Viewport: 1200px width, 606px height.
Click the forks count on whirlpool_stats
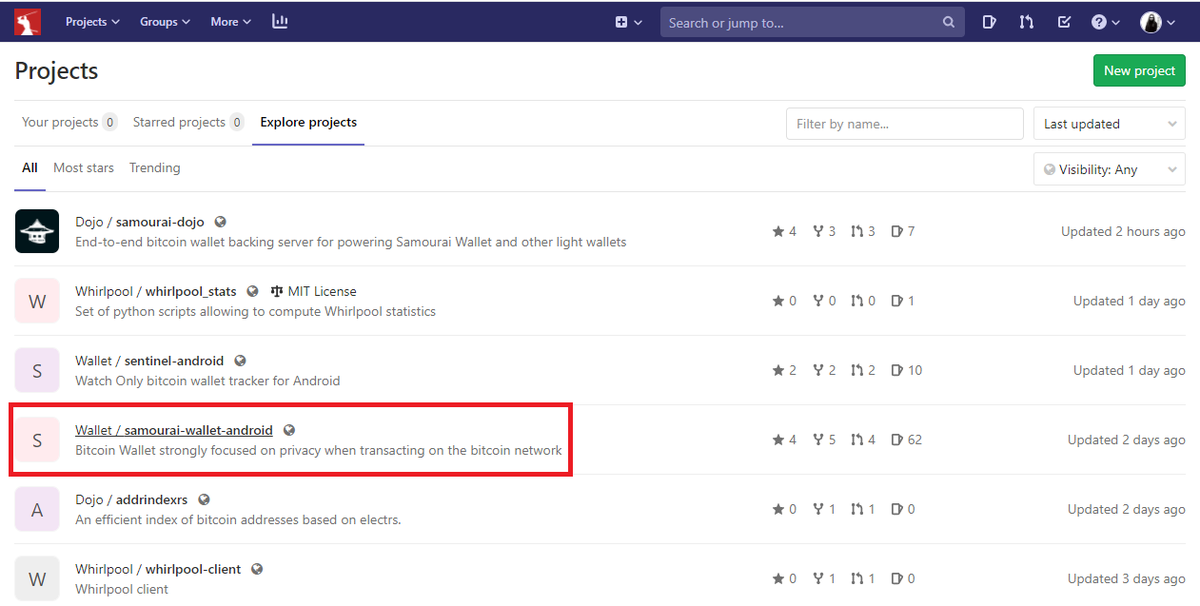pyautogui.click(x=824, y=301)
